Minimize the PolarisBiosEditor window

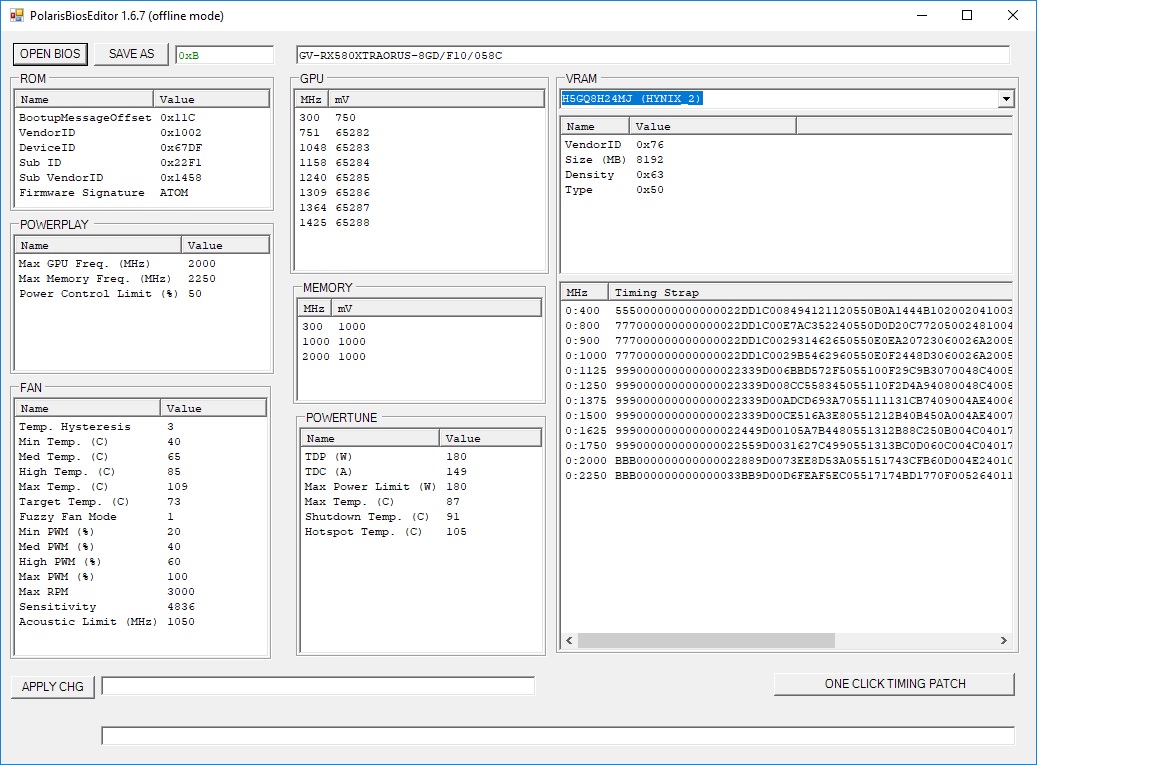(922, 15)
